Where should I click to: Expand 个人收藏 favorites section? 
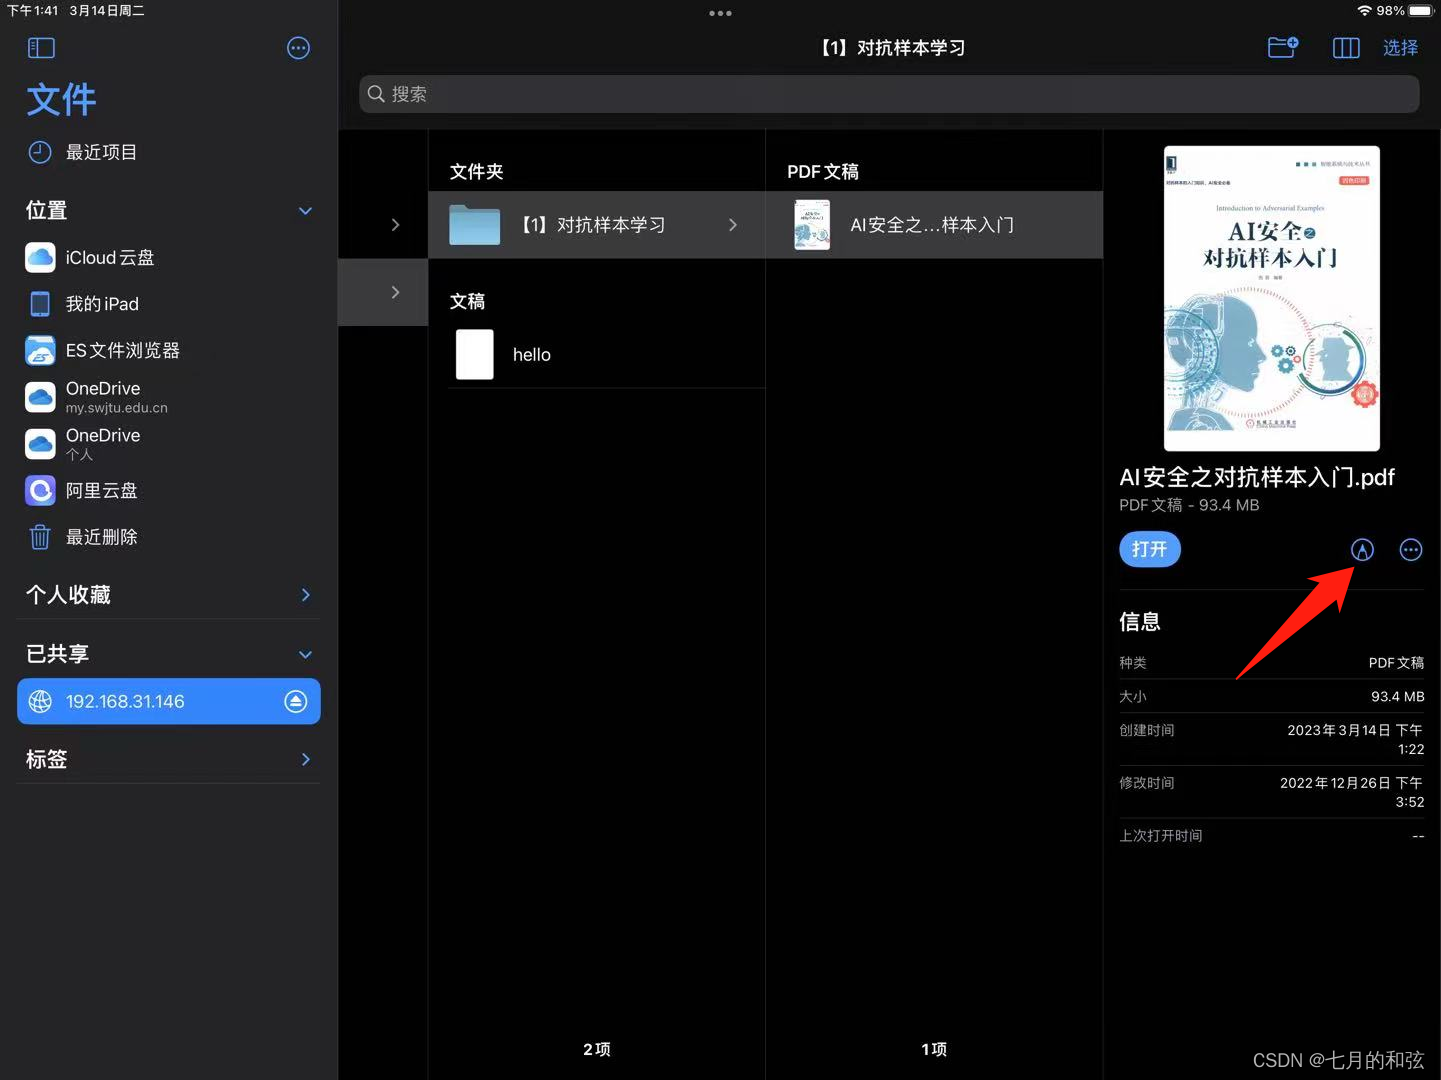pos(305,595)
